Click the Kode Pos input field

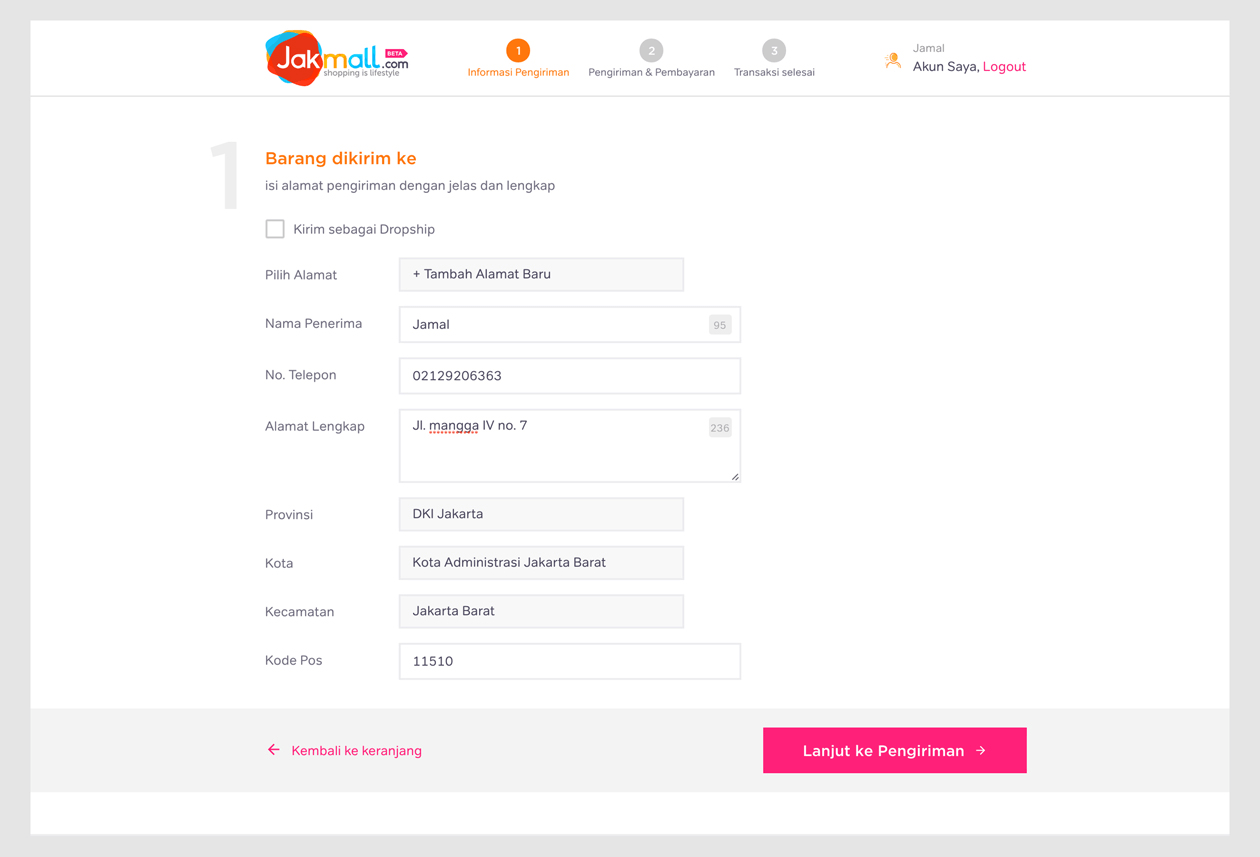point(570,661)
